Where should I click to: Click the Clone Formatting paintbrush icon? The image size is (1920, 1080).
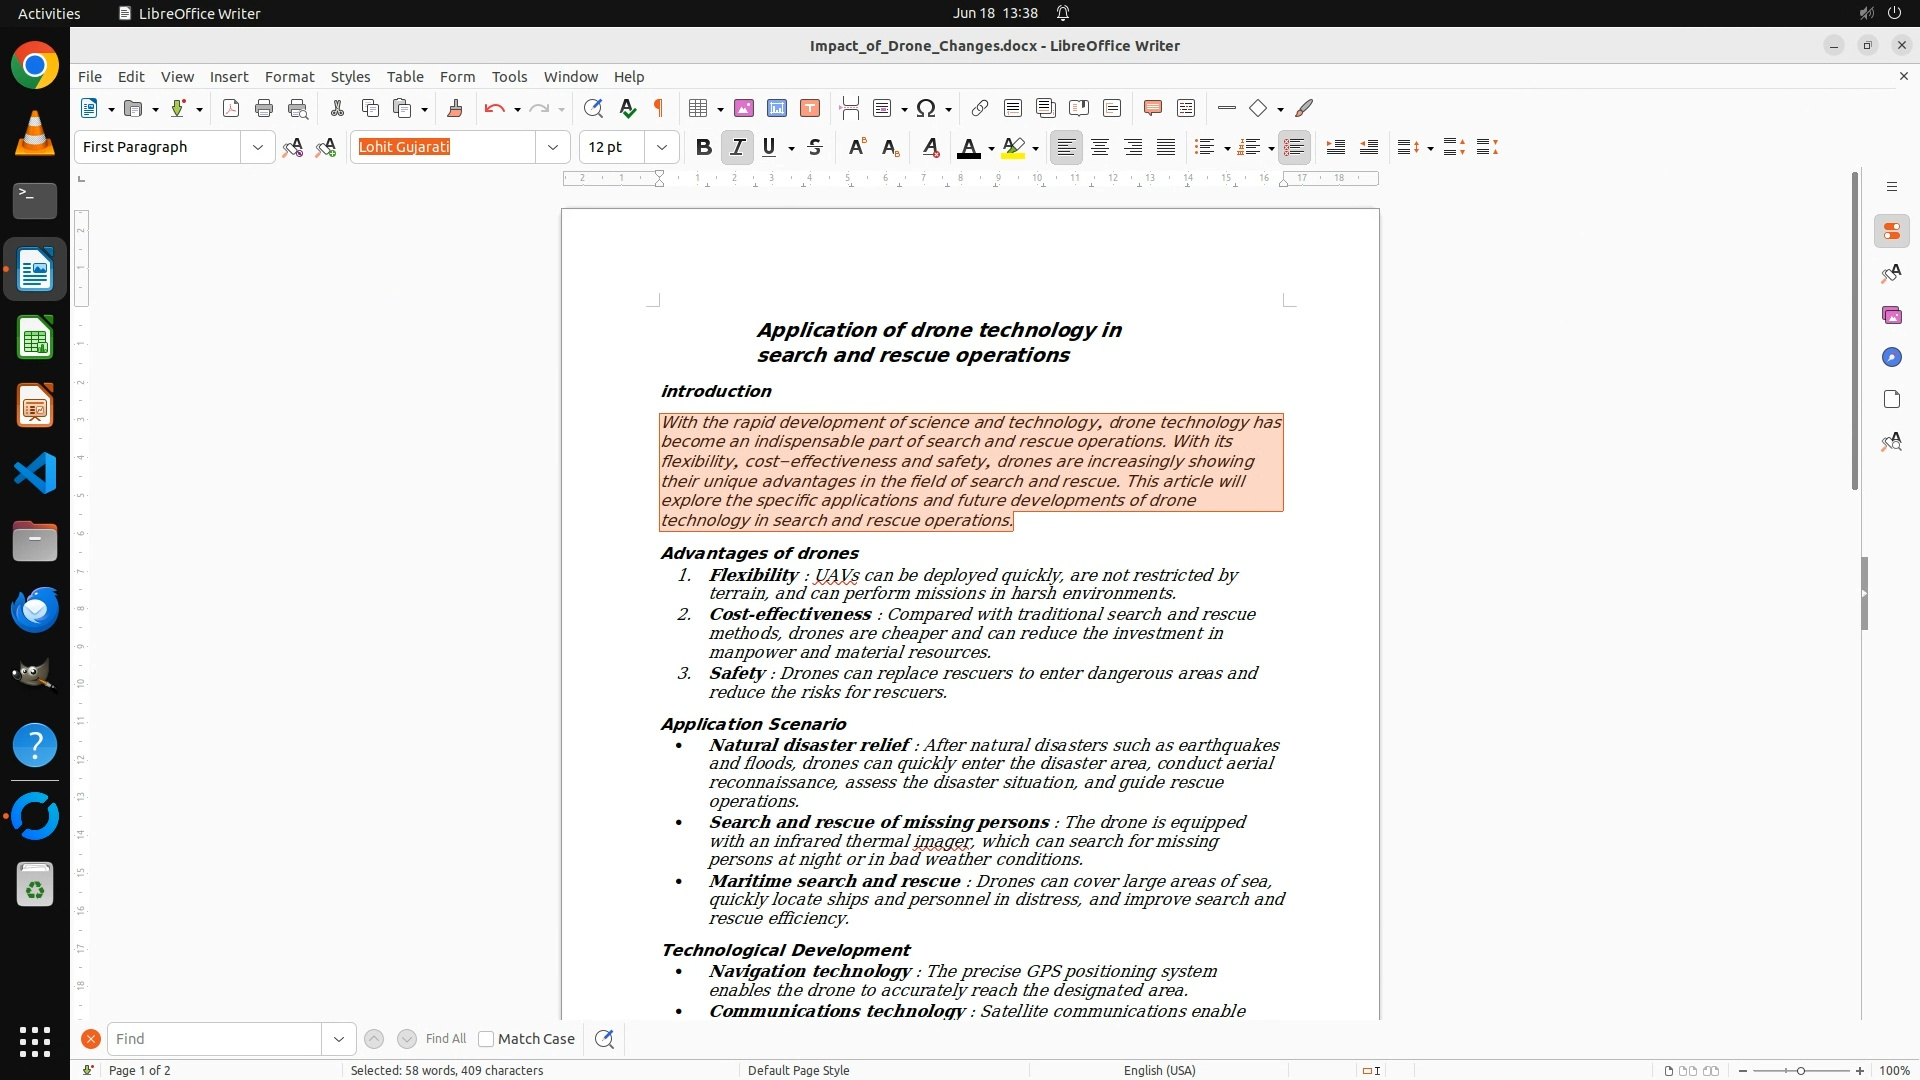[455, 108]
